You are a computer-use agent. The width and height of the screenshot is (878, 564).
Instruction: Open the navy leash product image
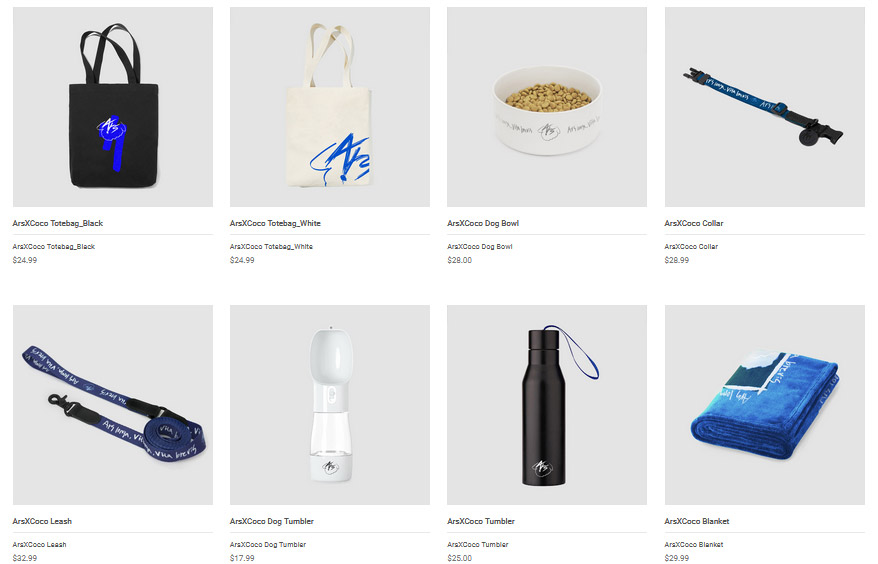(x=113, y=405)
